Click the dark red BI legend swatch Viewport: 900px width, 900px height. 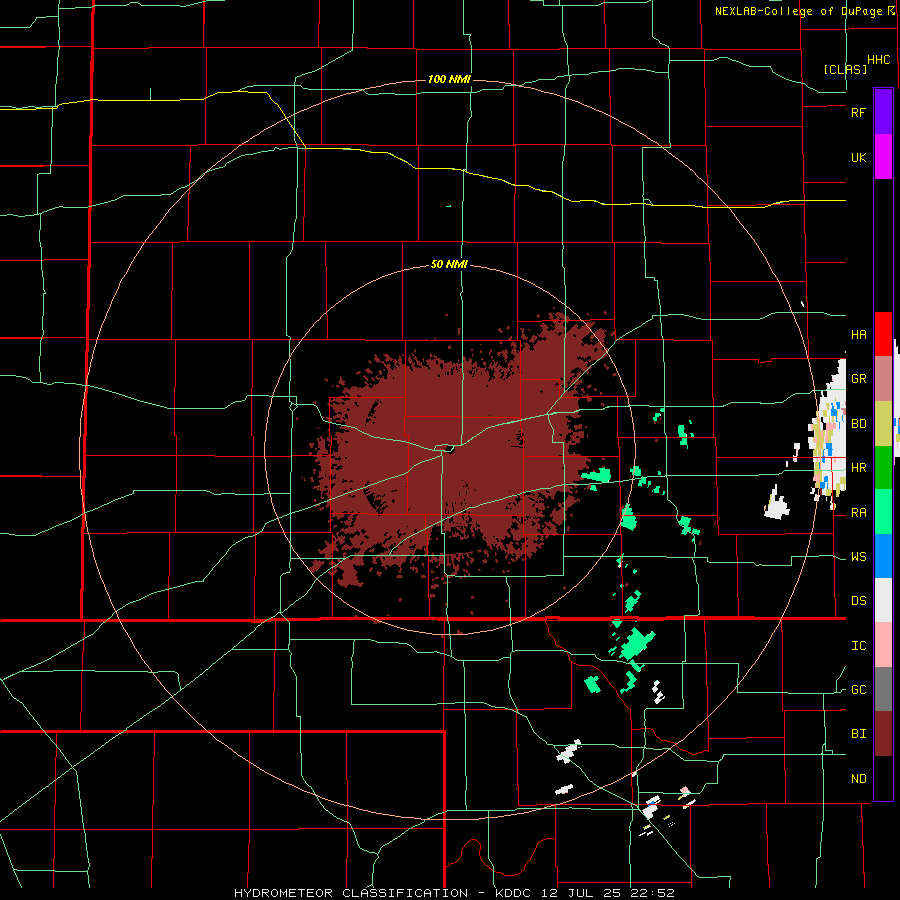[883, 734]
